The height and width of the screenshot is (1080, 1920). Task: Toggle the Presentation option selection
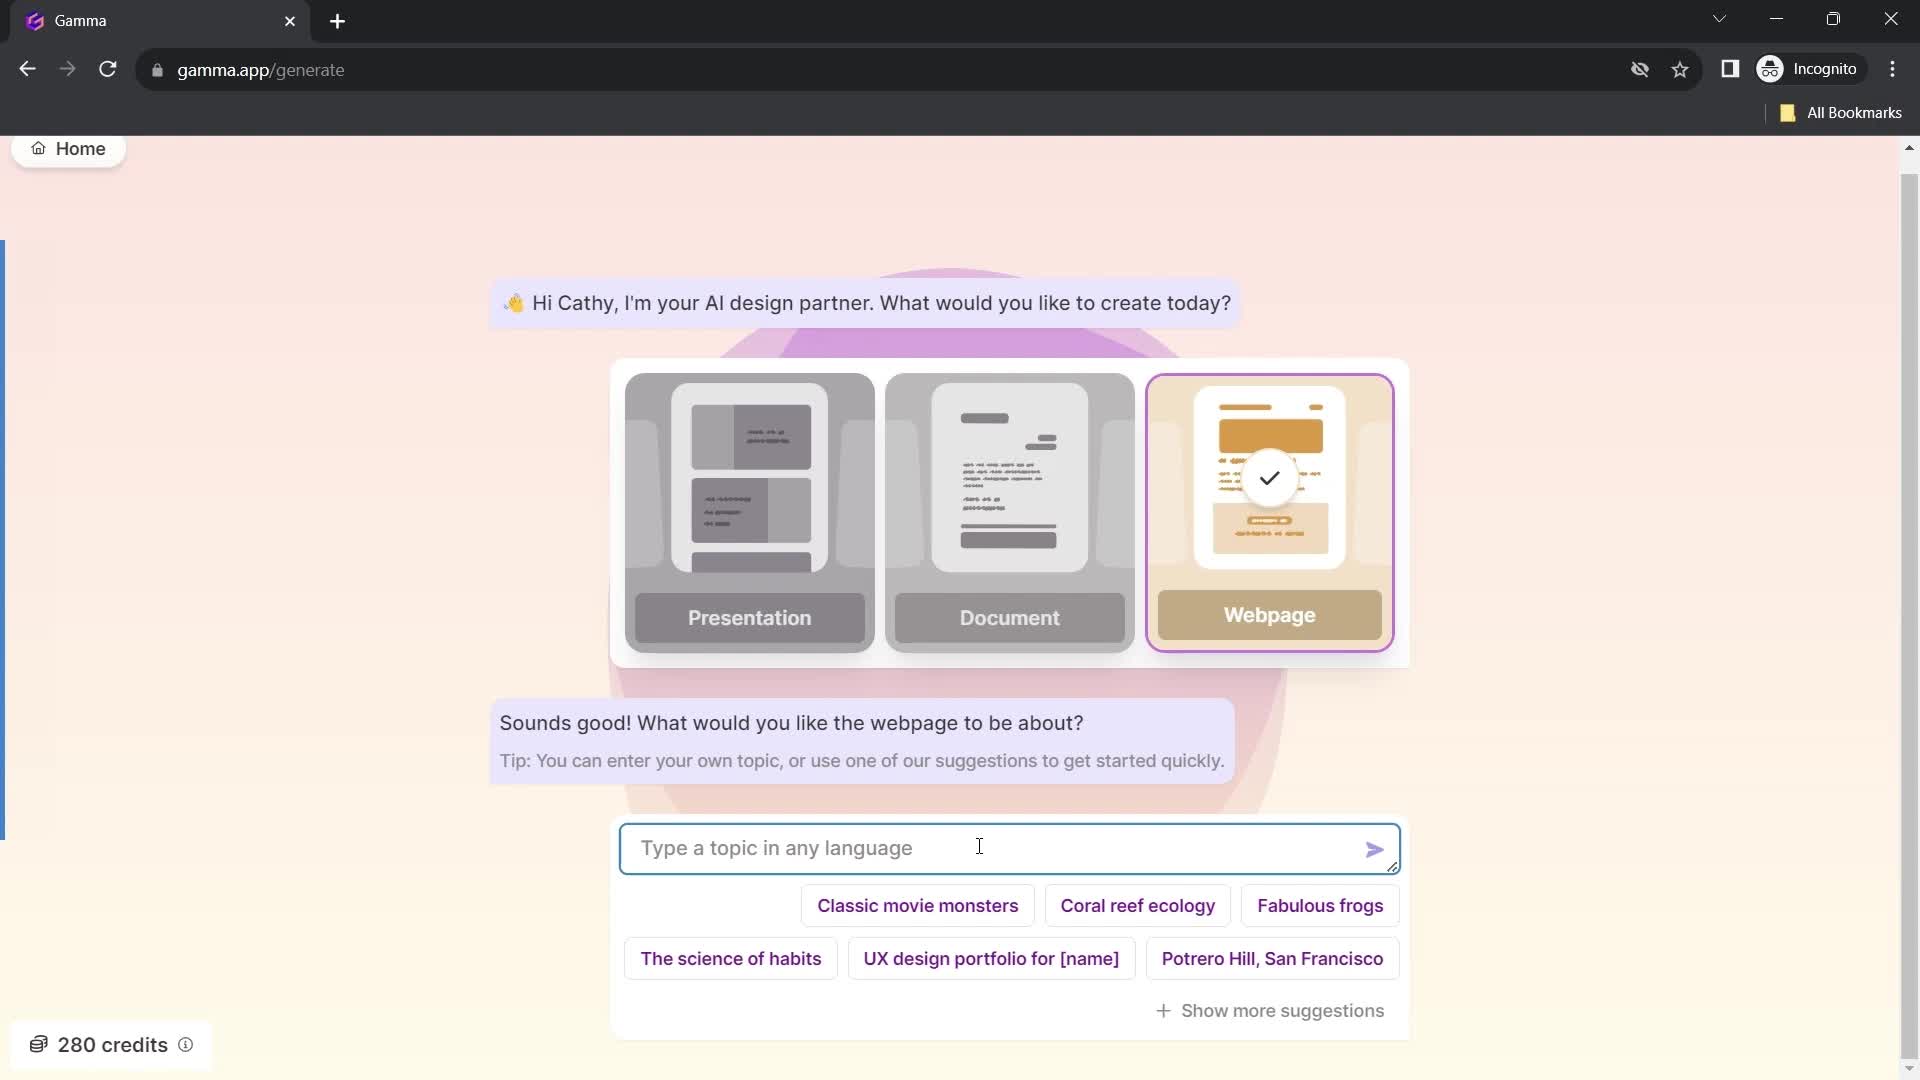pyautogui.click(x=749, y=512)
